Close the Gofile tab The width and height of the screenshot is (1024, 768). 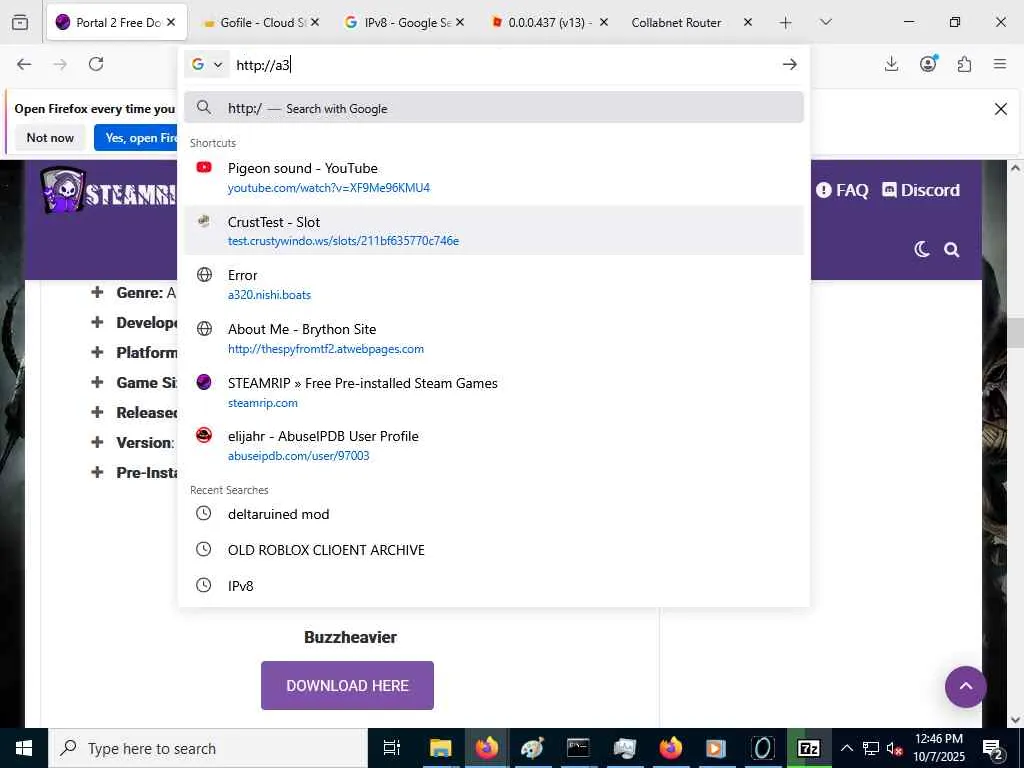315,22
